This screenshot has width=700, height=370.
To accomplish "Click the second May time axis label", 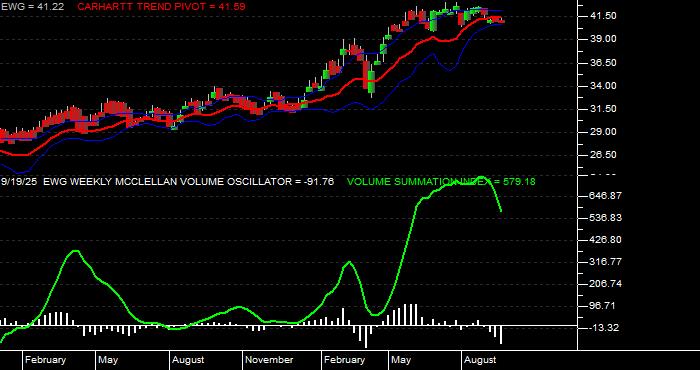I will pos(401,360).
